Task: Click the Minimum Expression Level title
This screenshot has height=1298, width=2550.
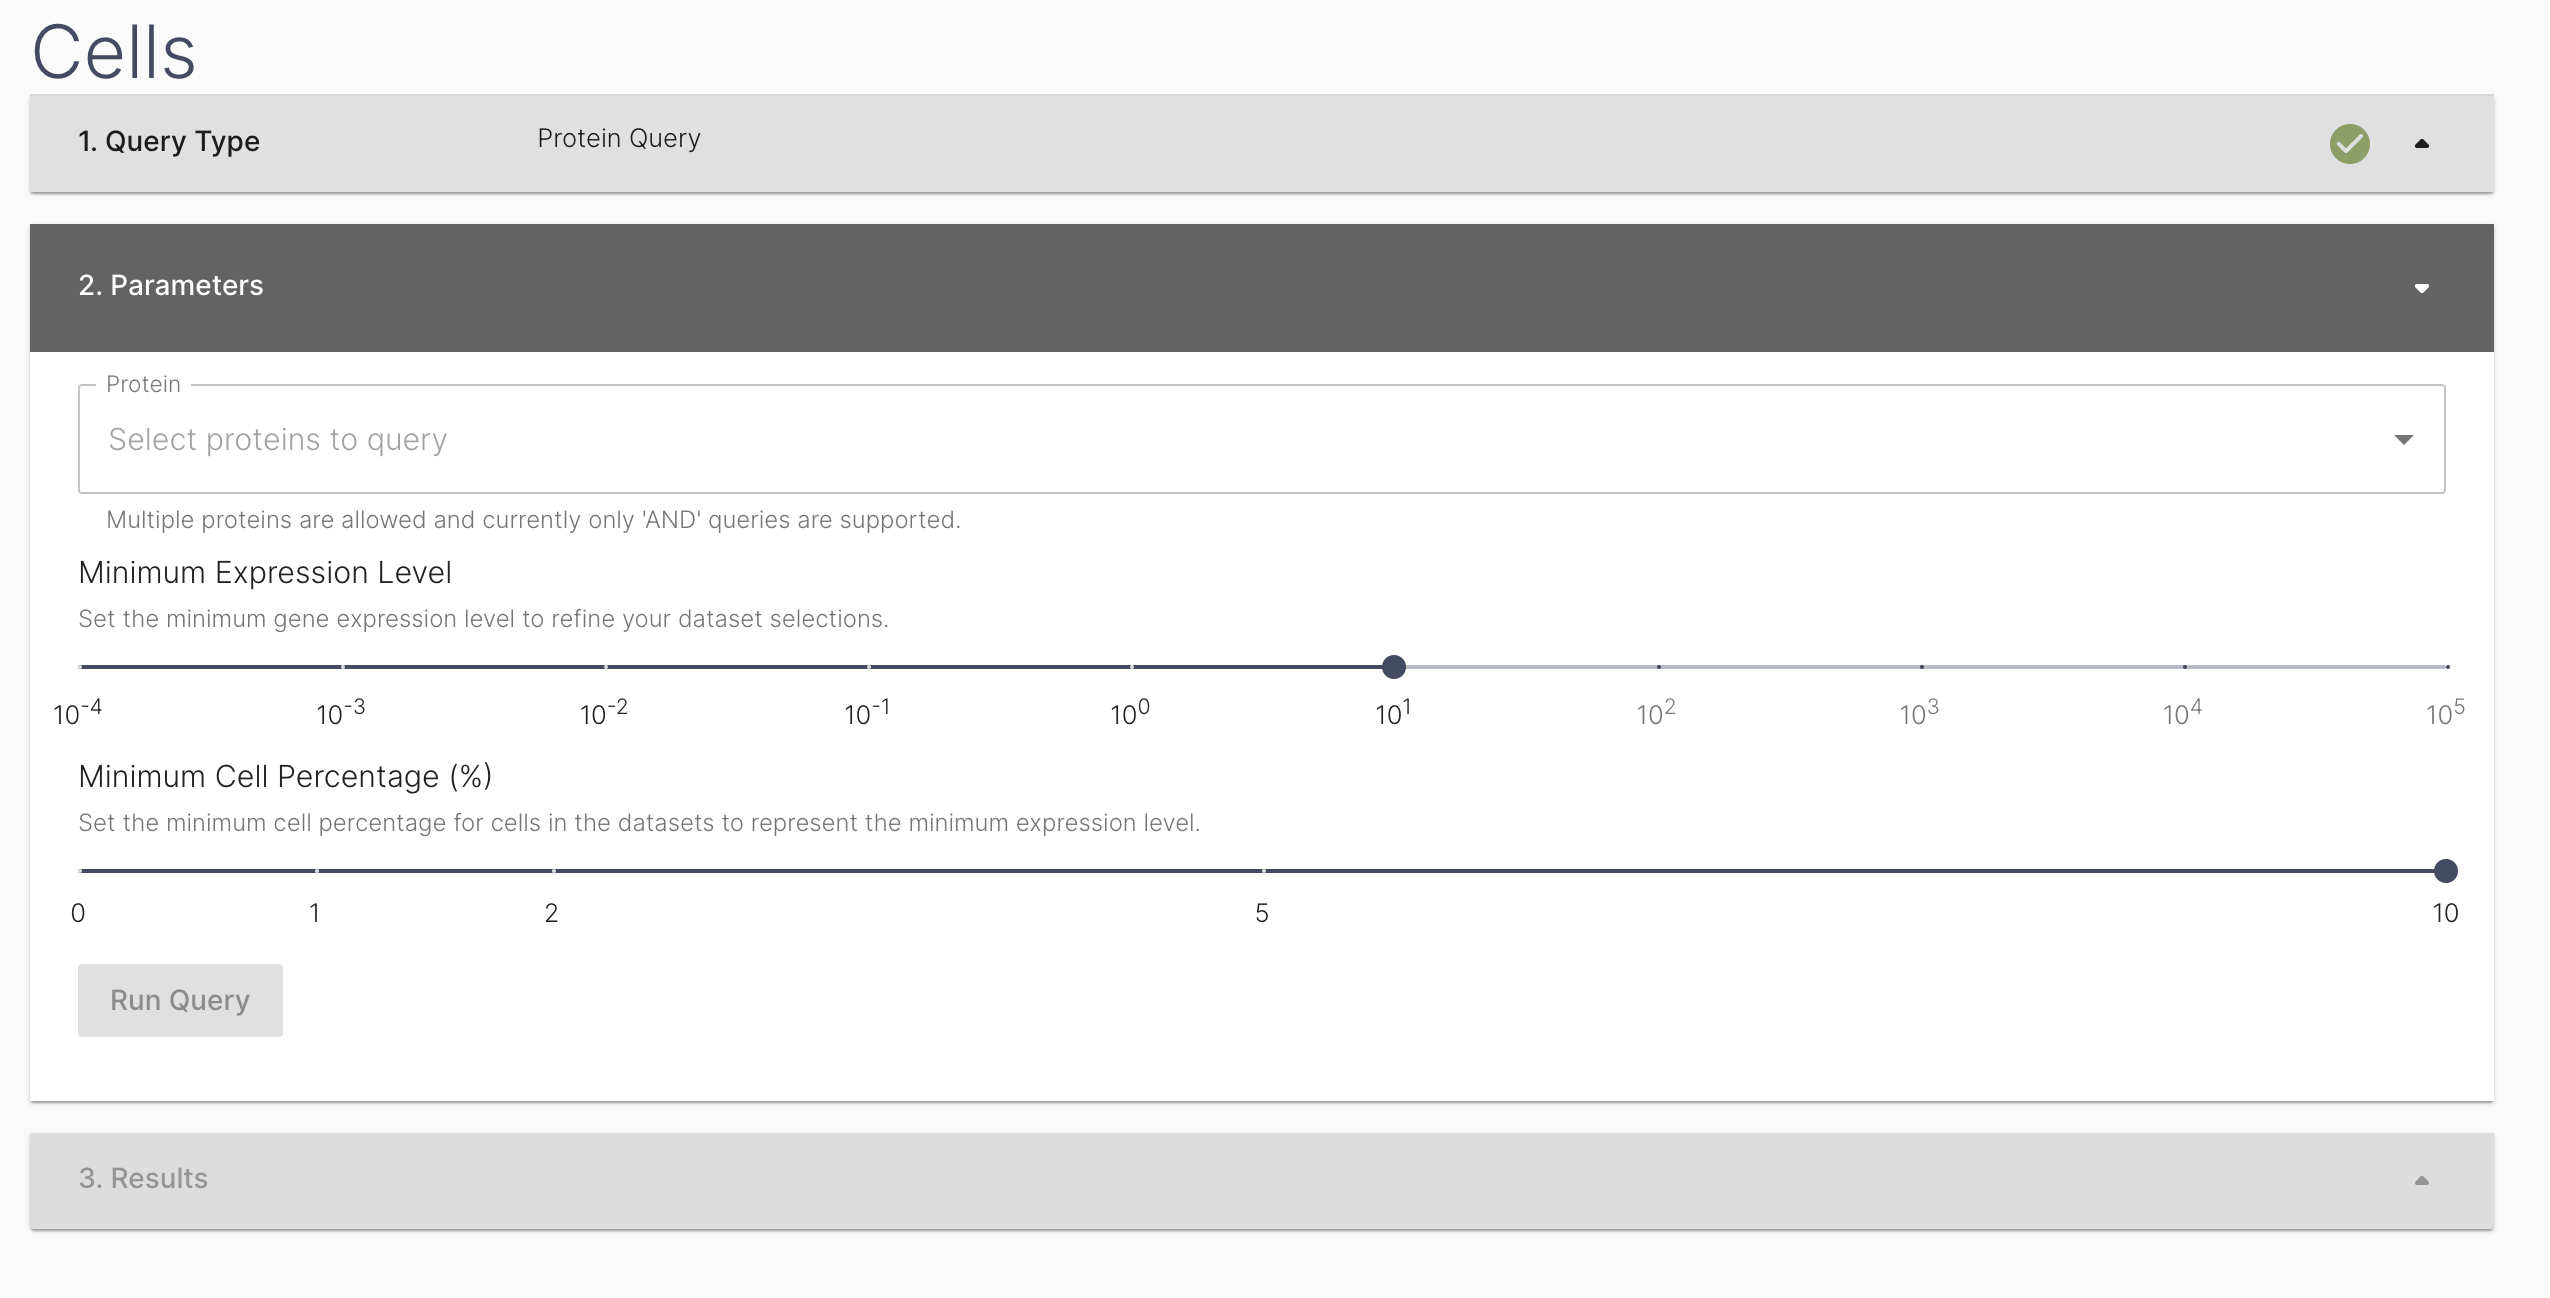Action: [264, 572]
